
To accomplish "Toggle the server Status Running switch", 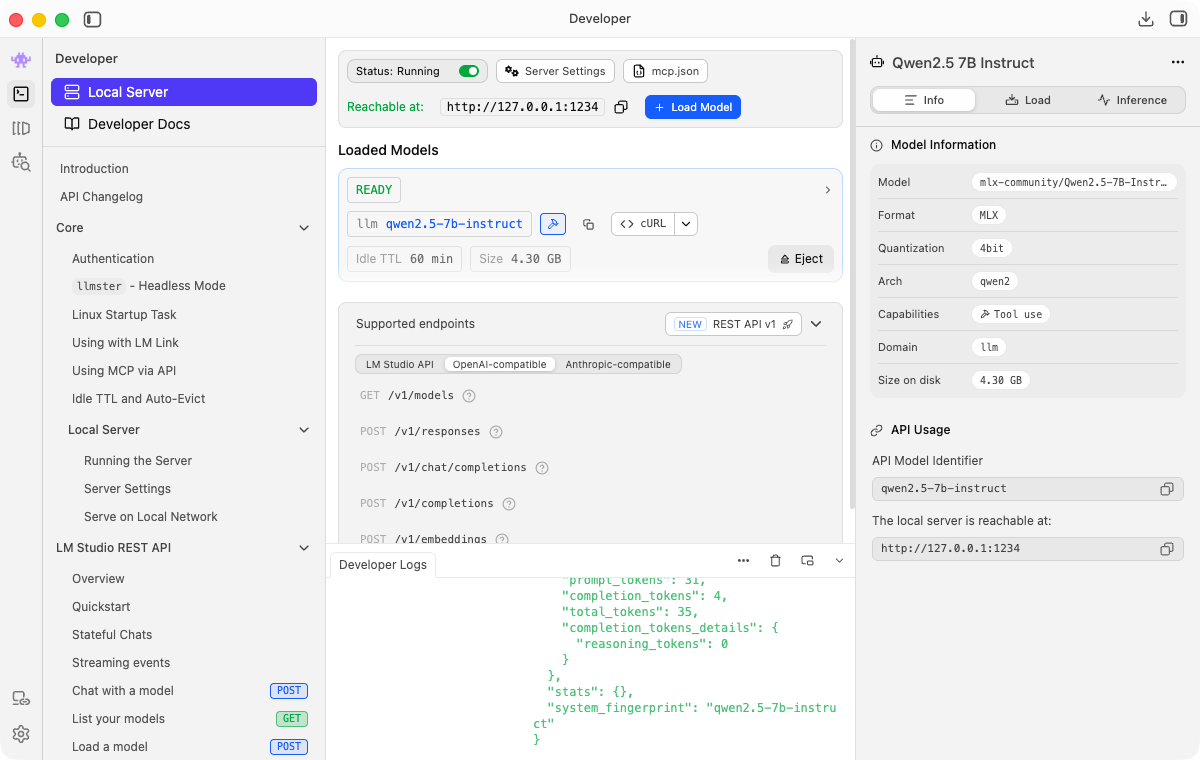I will click(x=469, y=71).
